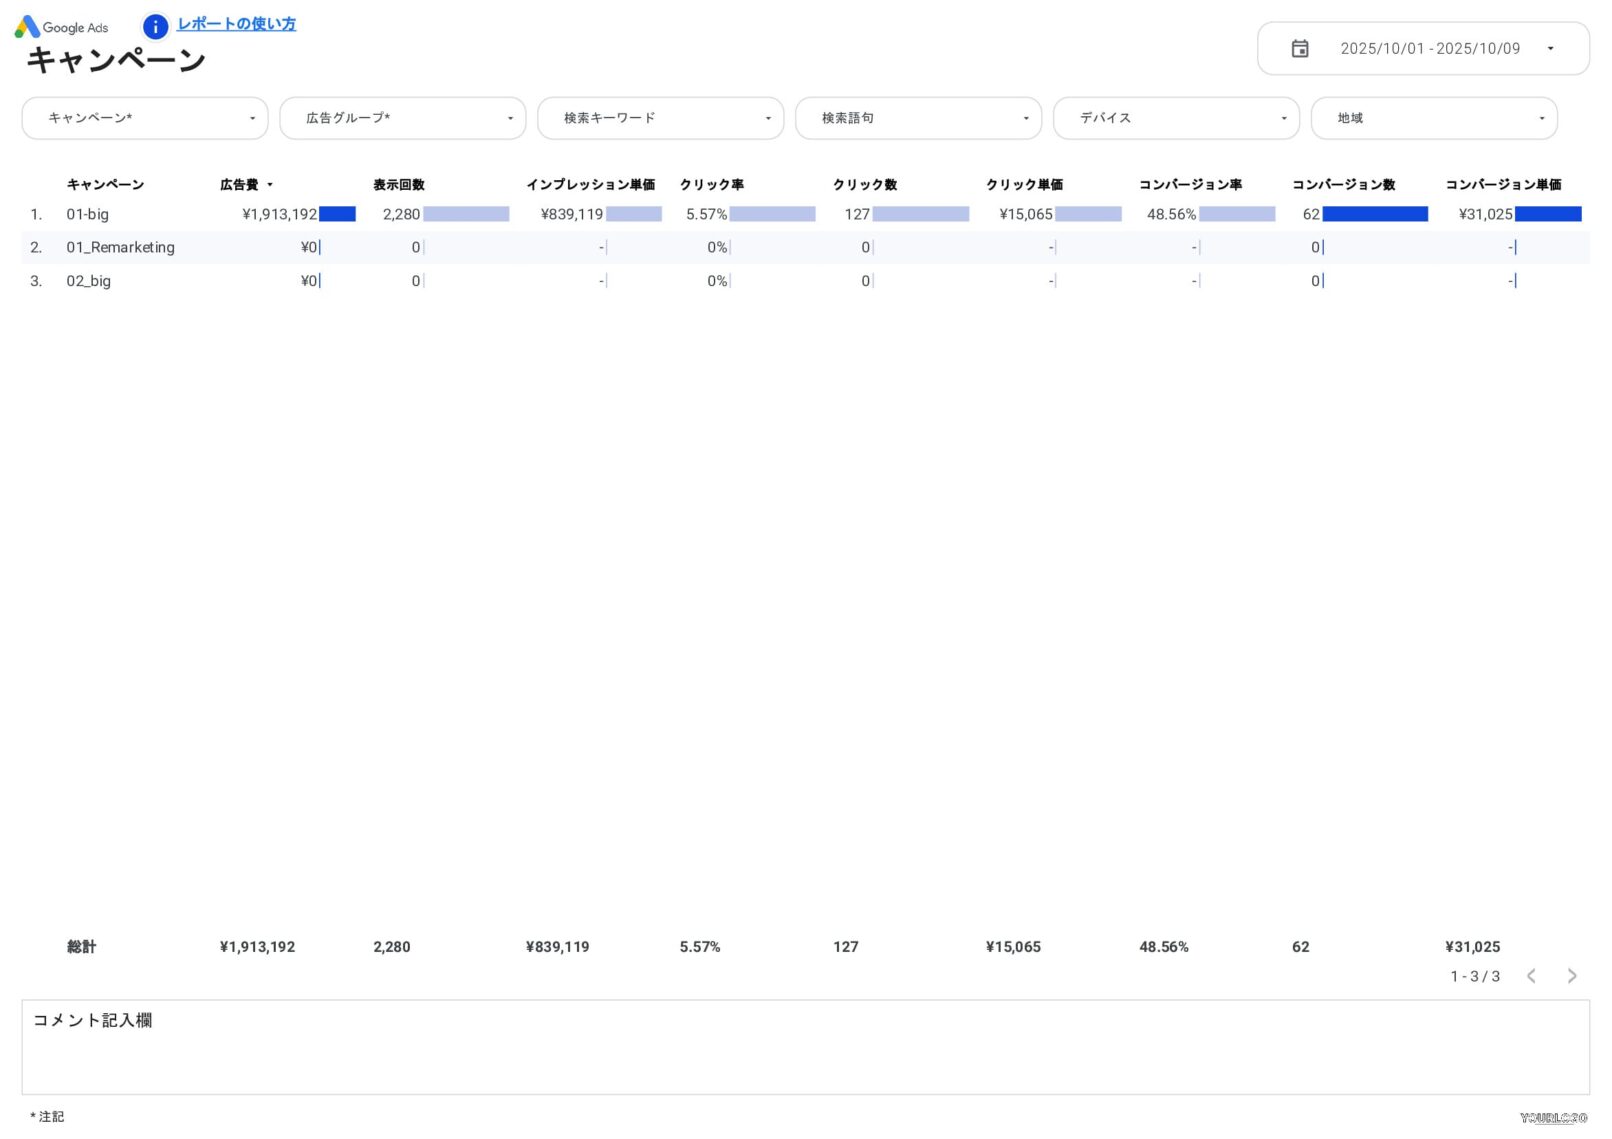This screenshot has width=1612, height=1139.
Task: Open the 2025/10/01 - 2025/10/09 date range selector
Action: [x=1430, y=48]
